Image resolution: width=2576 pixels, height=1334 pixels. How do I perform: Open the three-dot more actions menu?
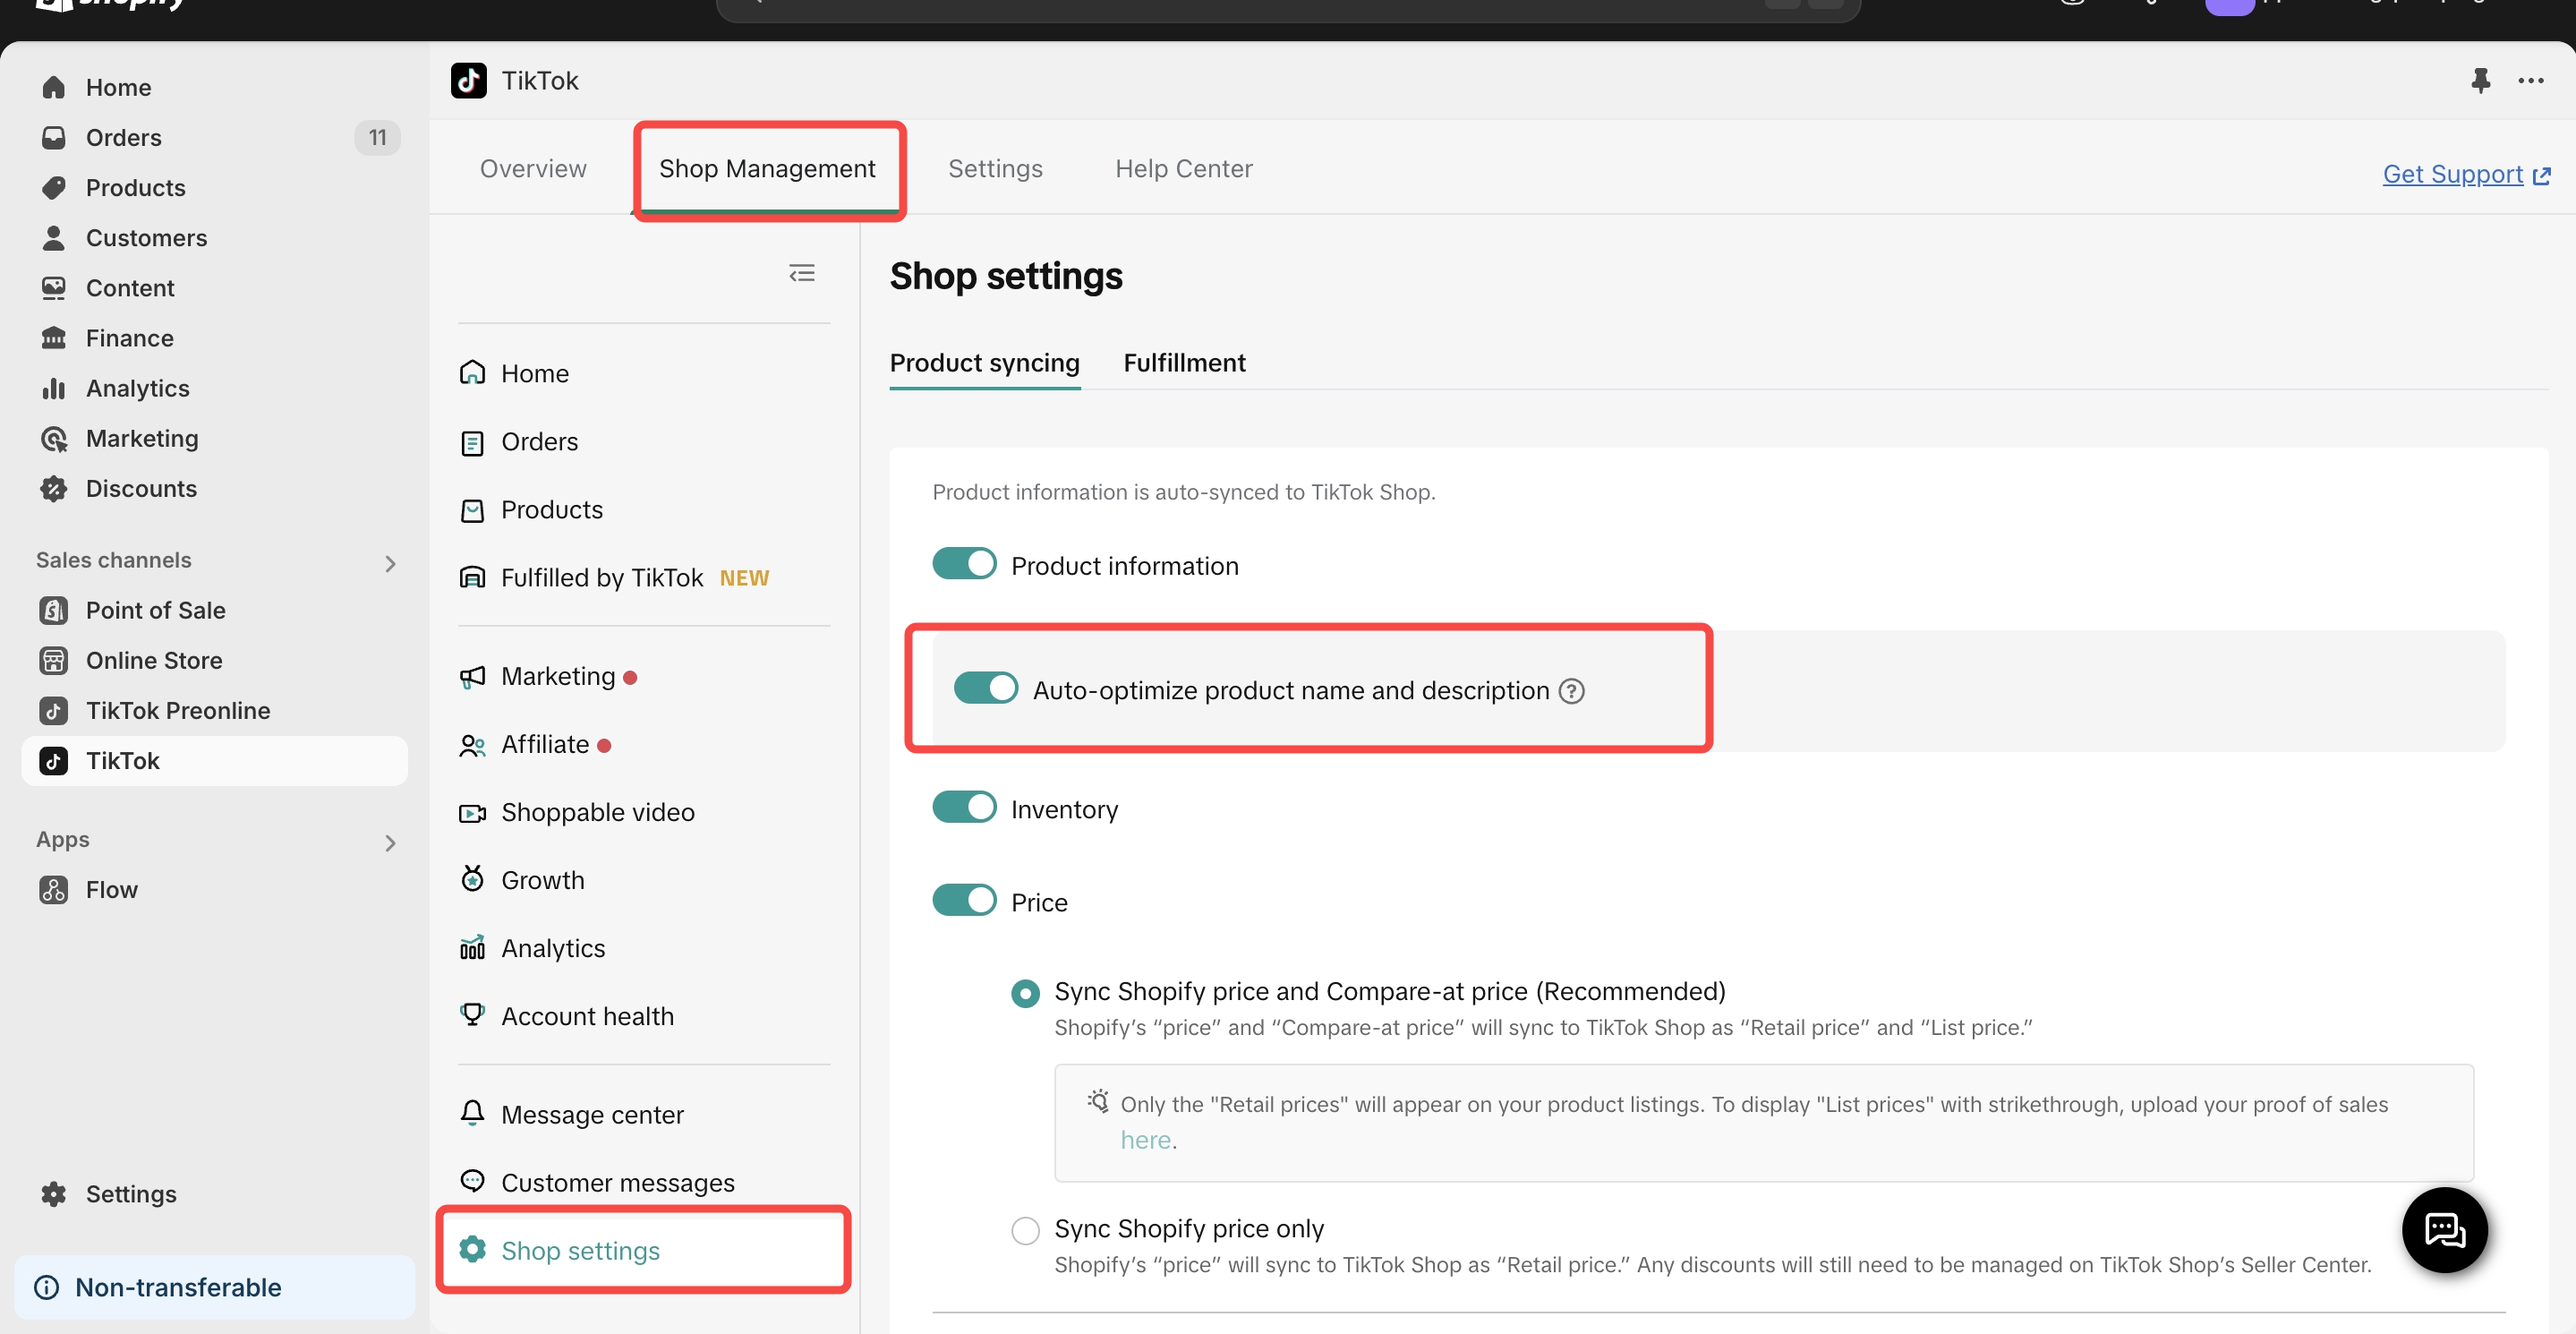(x=2530, y=80)
